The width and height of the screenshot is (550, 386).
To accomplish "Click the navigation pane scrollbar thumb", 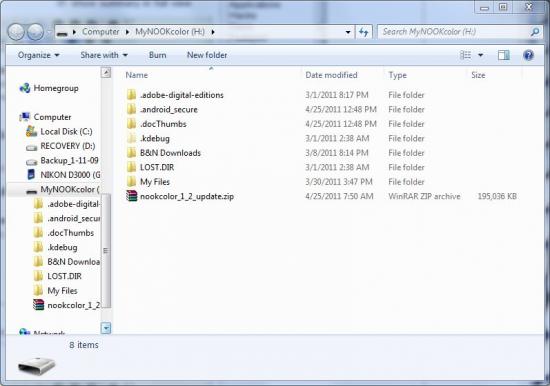I will pyautogui.click(x=106, y=251).
